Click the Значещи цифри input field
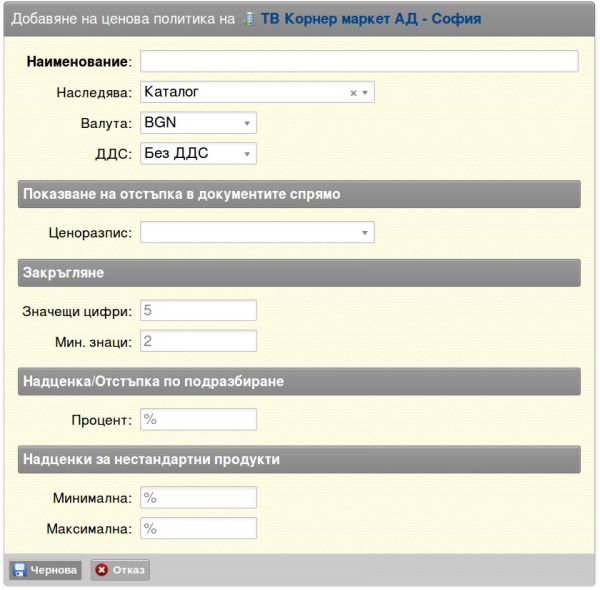 coord(198,310)
